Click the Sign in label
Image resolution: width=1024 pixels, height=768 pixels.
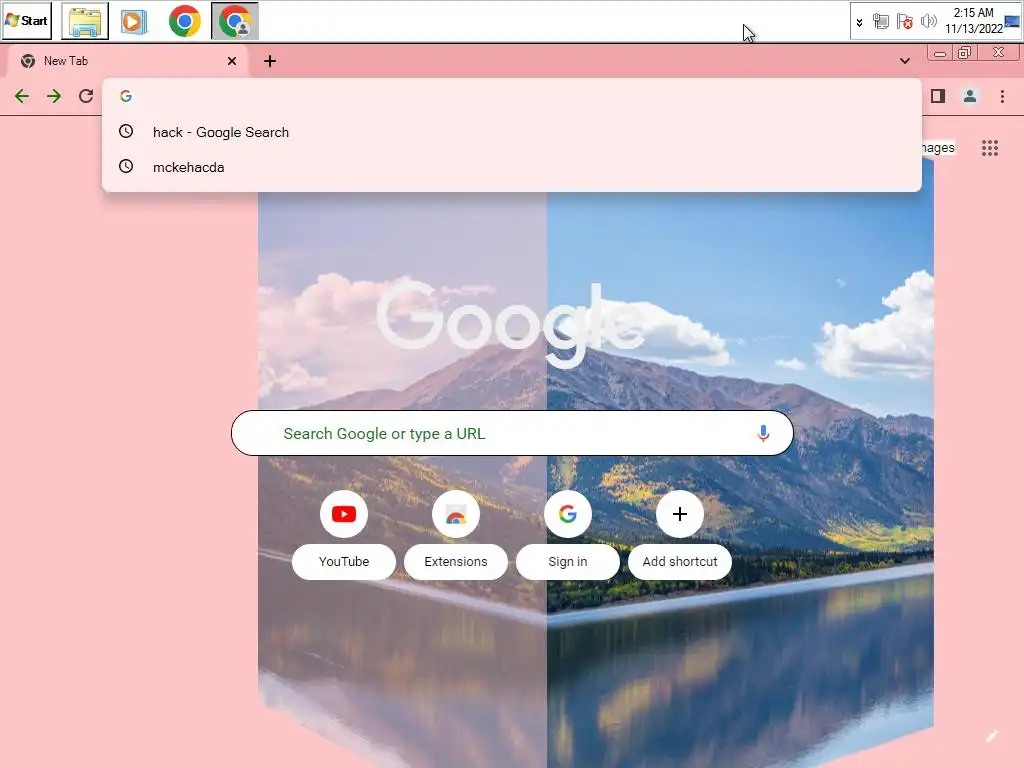[x=568, y=562]
